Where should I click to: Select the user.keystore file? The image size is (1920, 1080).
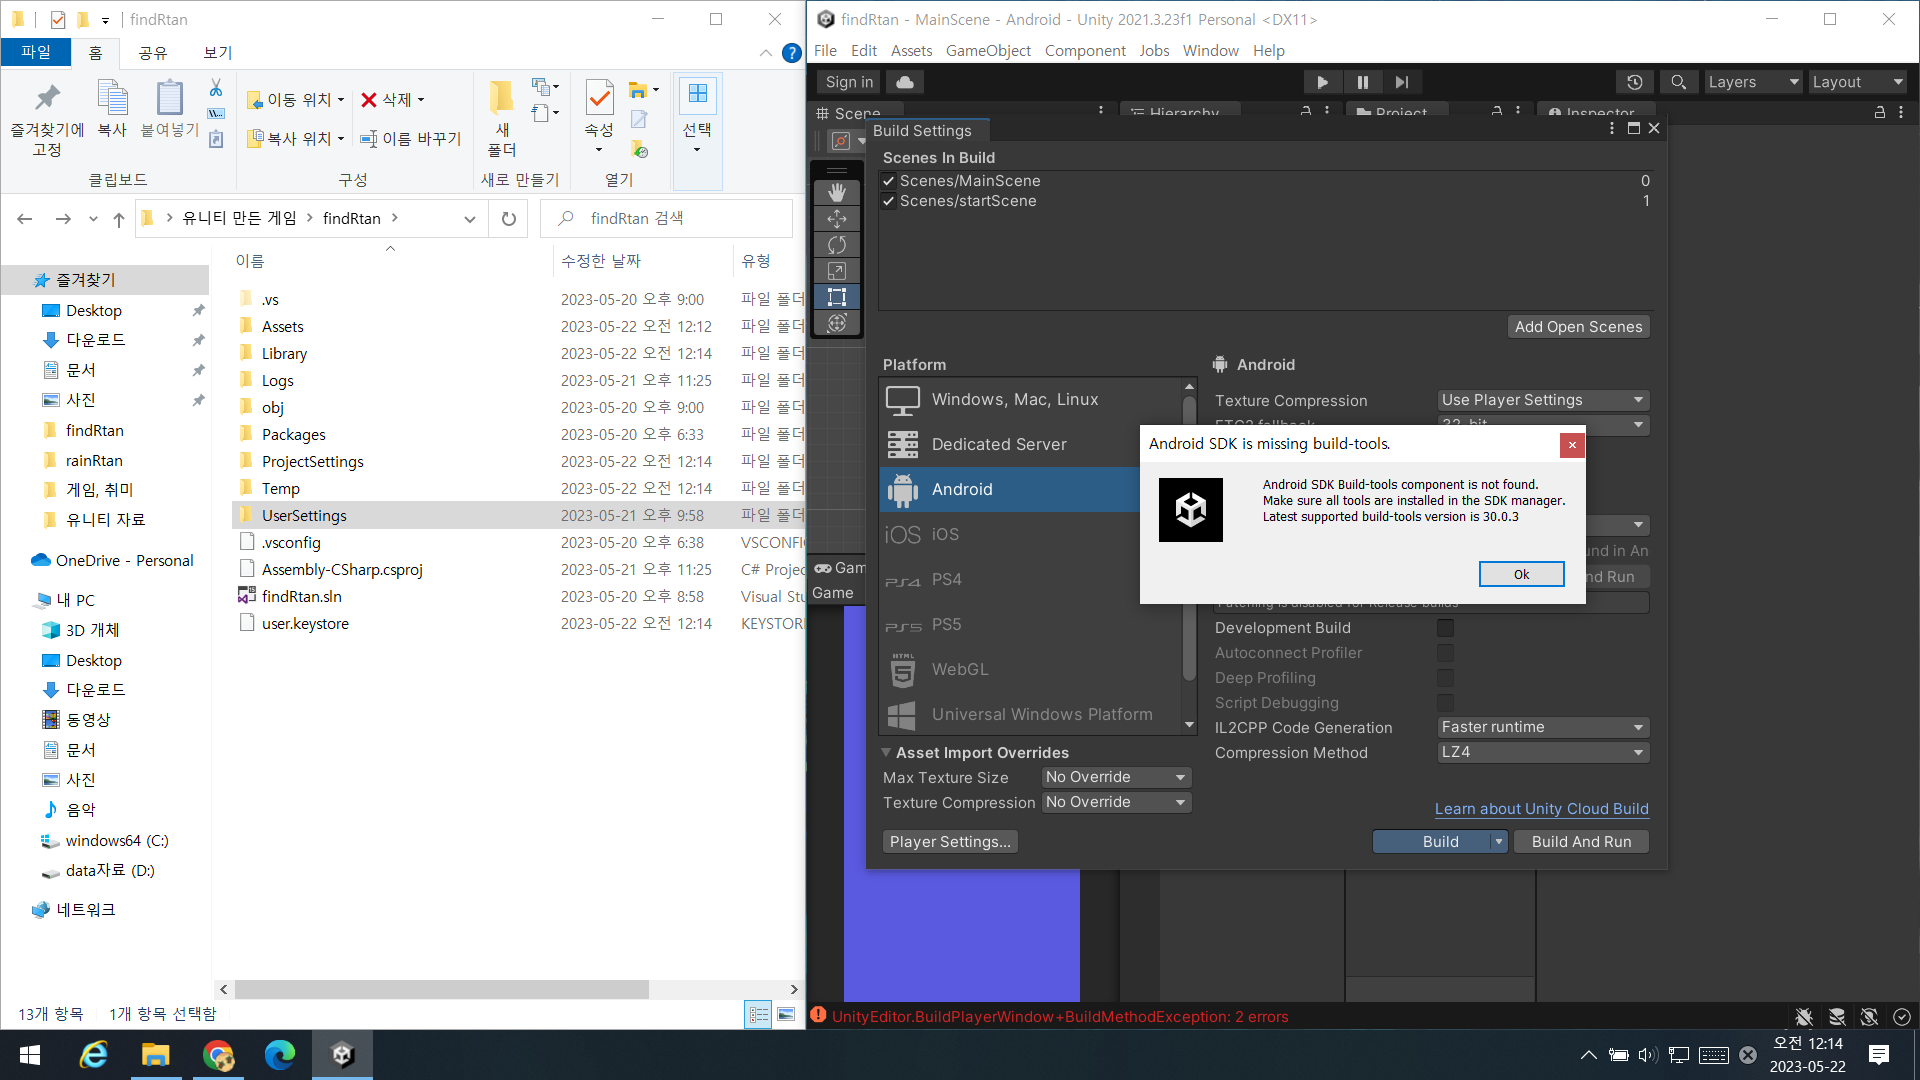tap(305, 624)
